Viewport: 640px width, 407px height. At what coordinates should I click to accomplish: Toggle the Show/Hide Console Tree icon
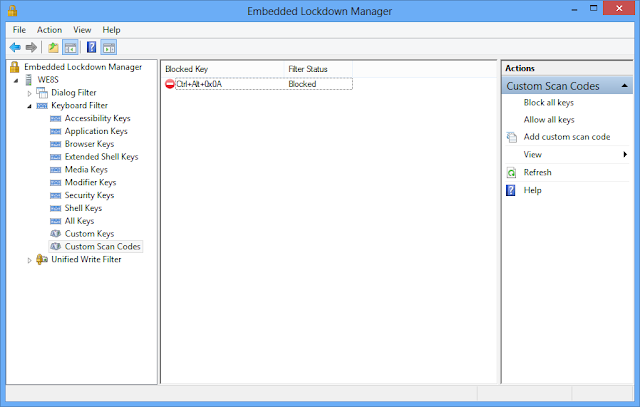pos(70,47)
